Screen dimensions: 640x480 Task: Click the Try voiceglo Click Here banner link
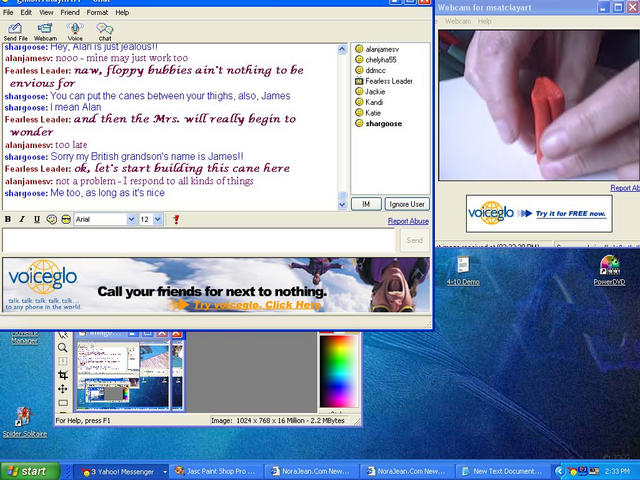pos(257,305)
